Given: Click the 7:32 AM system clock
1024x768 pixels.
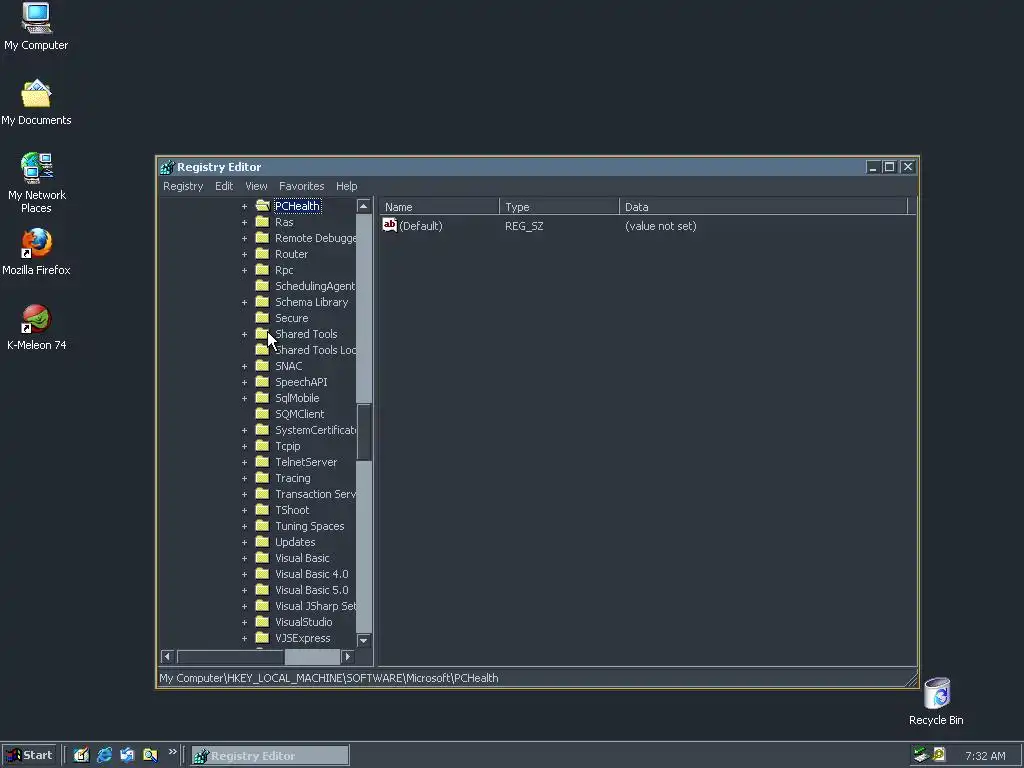Looking at the screenshot, I should coord(985,756).
